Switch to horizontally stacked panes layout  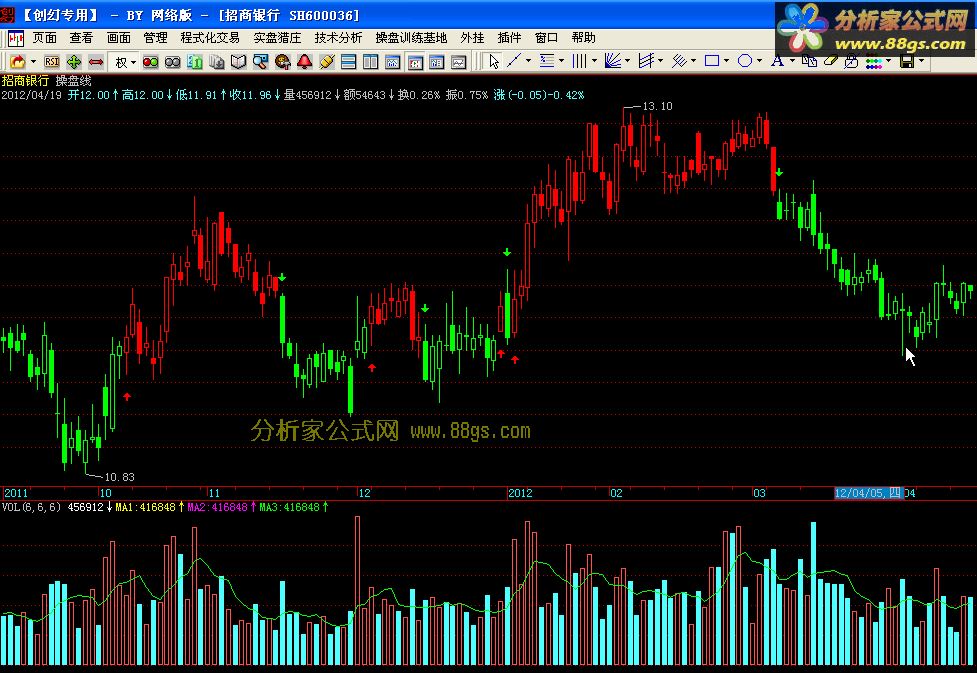[x=349, y=62]
